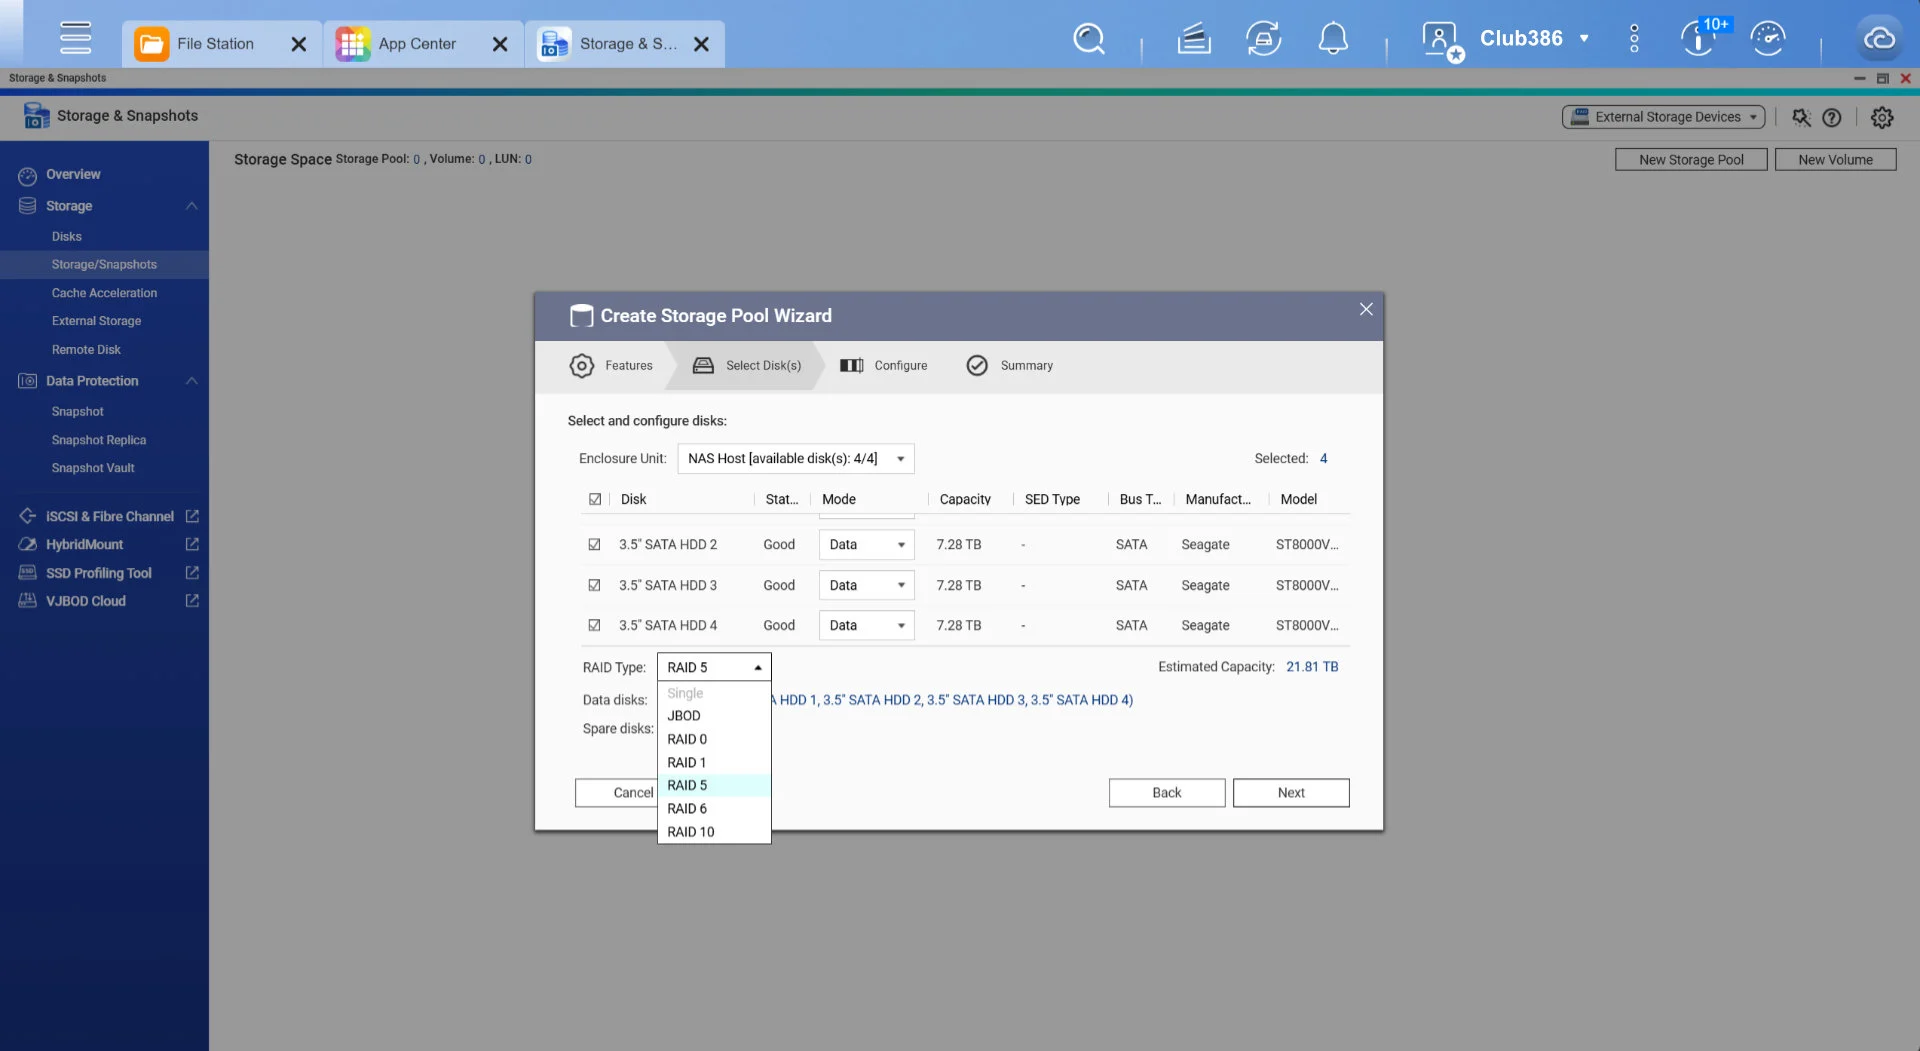Open the Cache Acceleration sidebar item
Screen dimensions: 1920x1051
(104, 293)
